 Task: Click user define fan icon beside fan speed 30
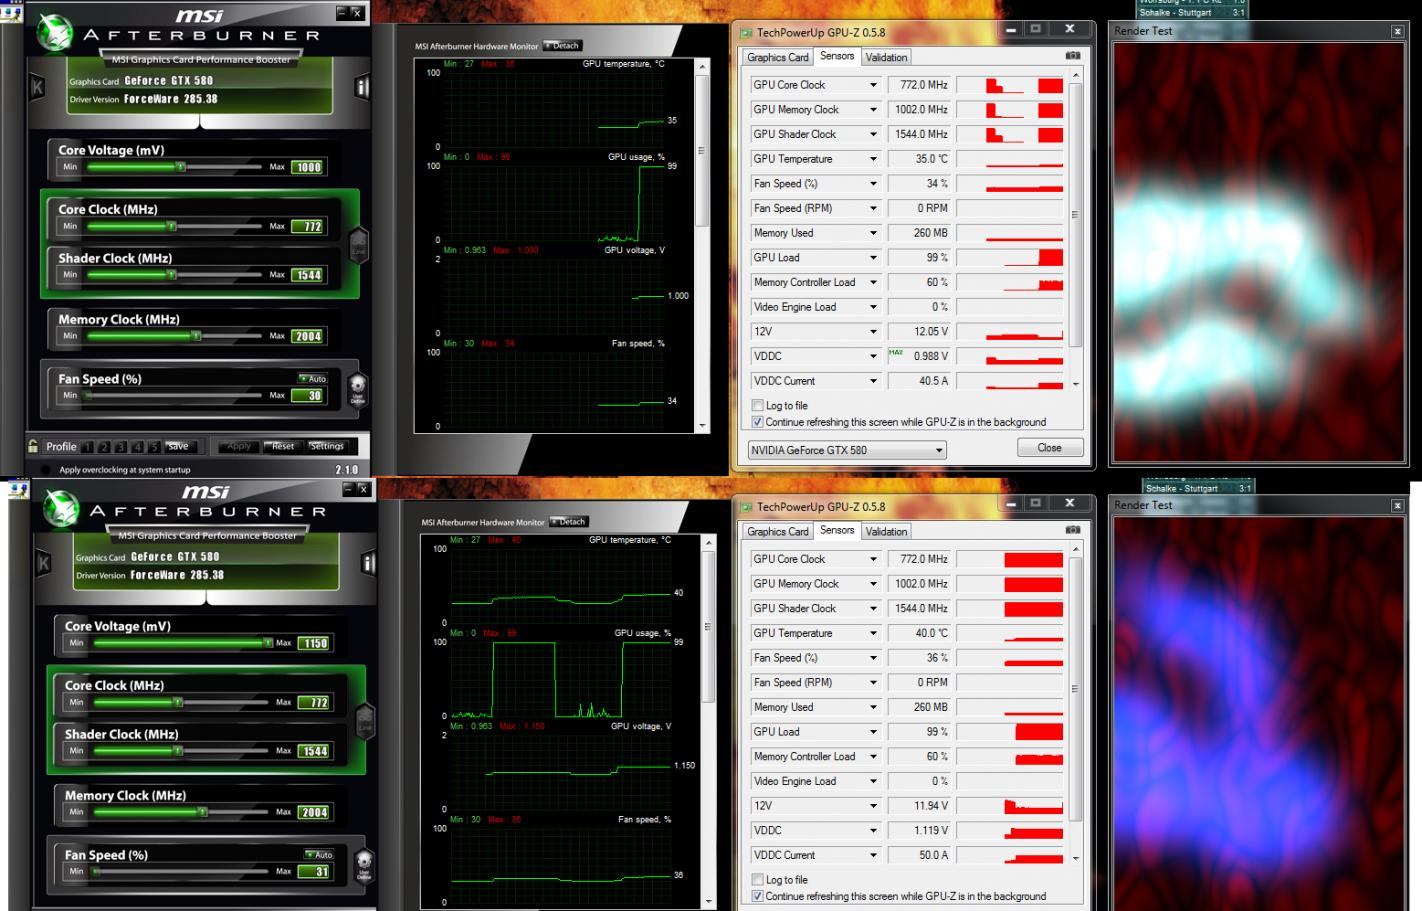[357, 388]
